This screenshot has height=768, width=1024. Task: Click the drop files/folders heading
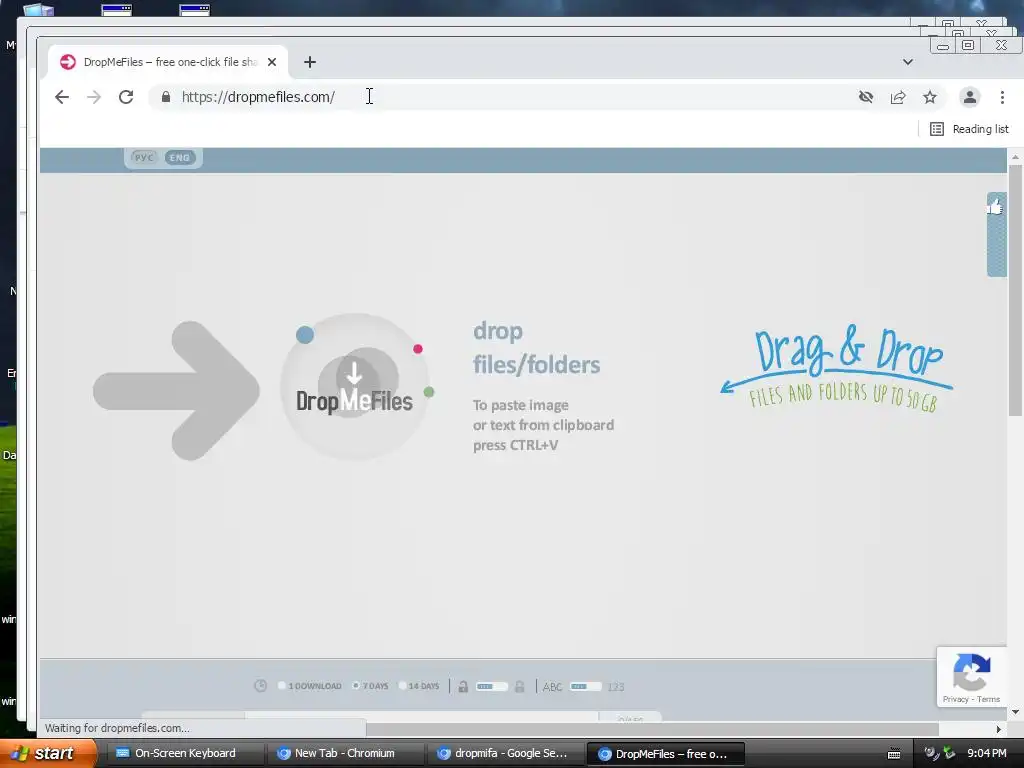[x=536, y=348]
